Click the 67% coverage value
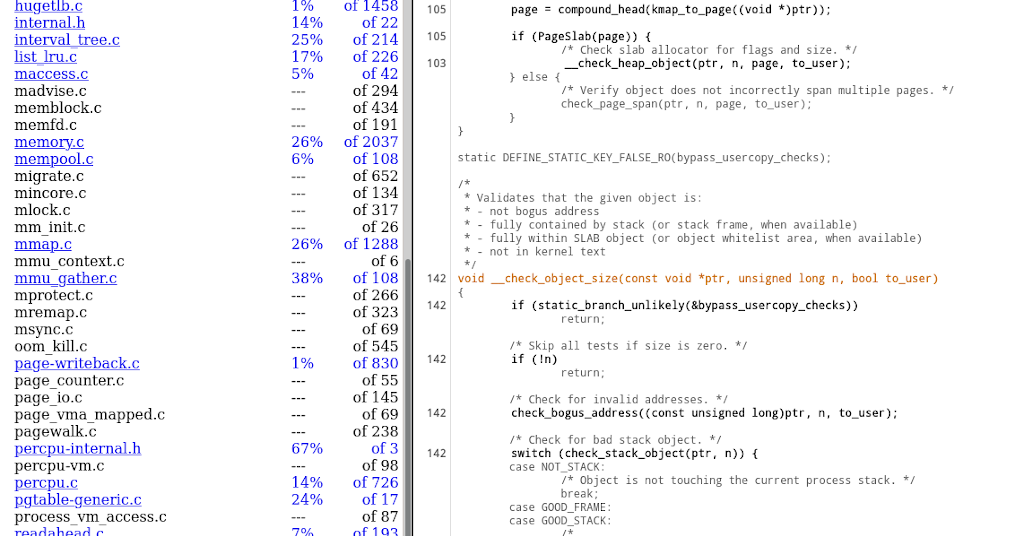 306,448
